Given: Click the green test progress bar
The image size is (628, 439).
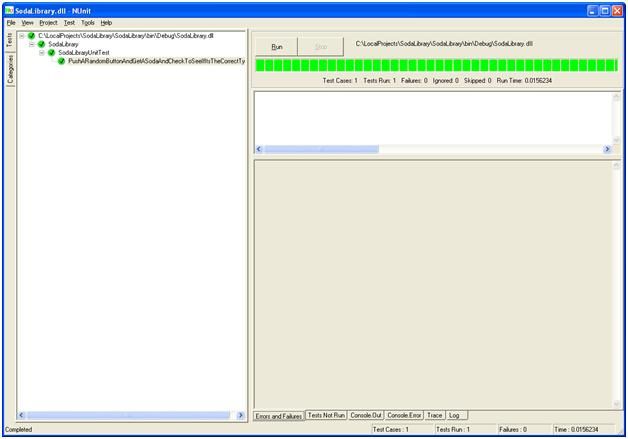Looking at the screenshot, I should [x=437, y=65].
